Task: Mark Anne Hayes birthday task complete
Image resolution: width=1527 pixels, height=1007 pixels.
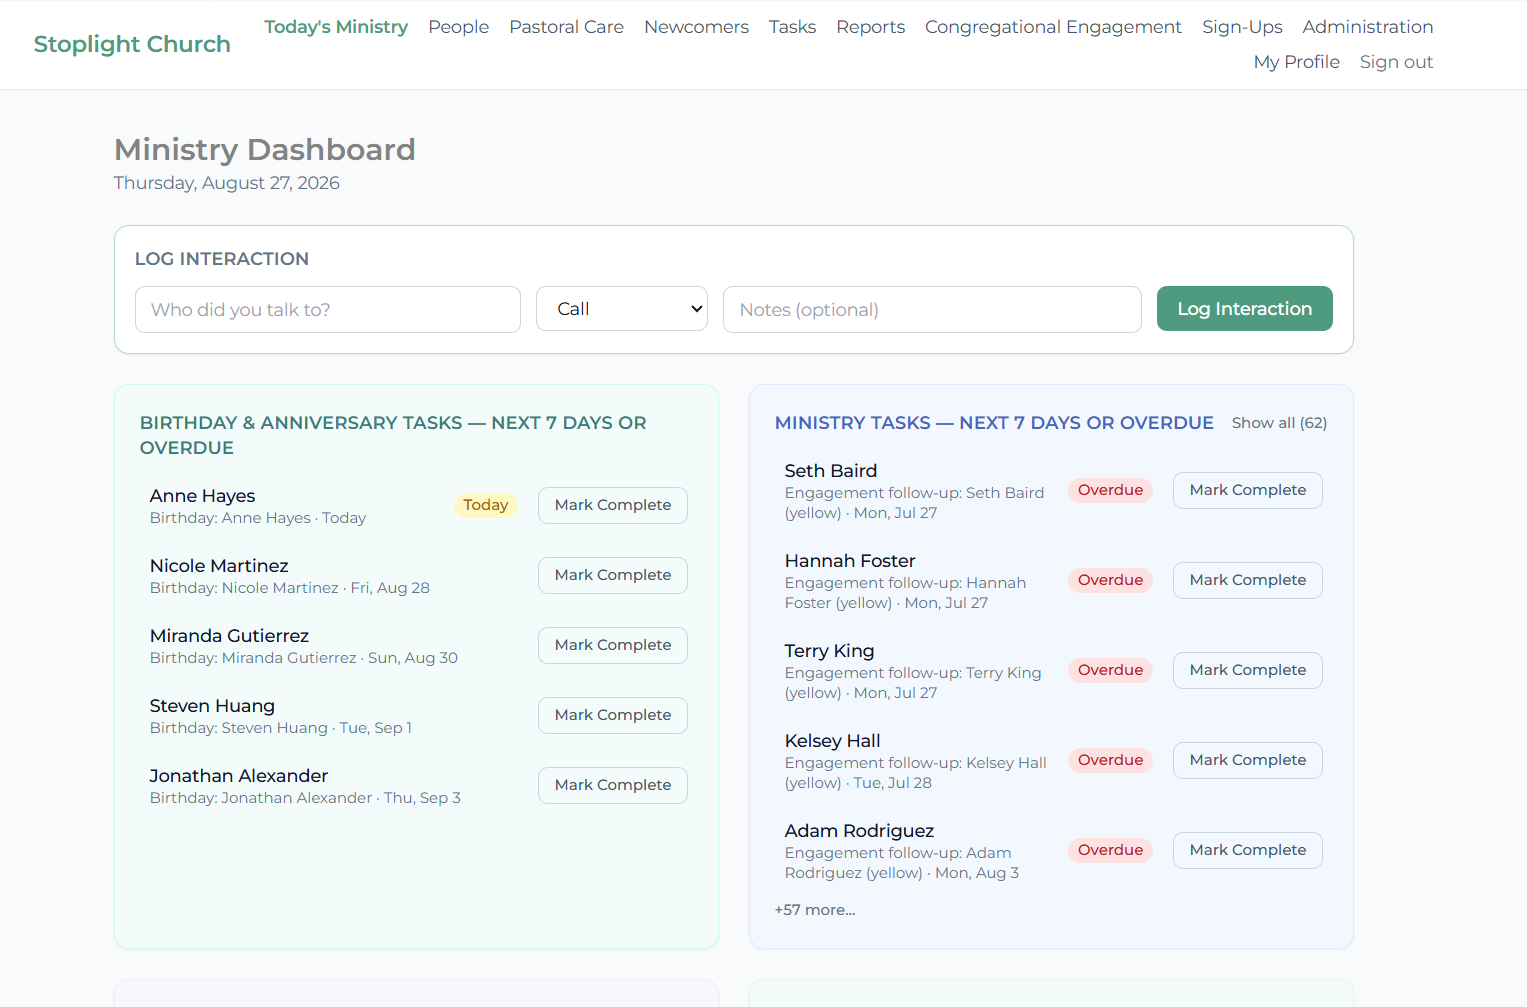Action: pyautogui.click(x=613, y=505)
